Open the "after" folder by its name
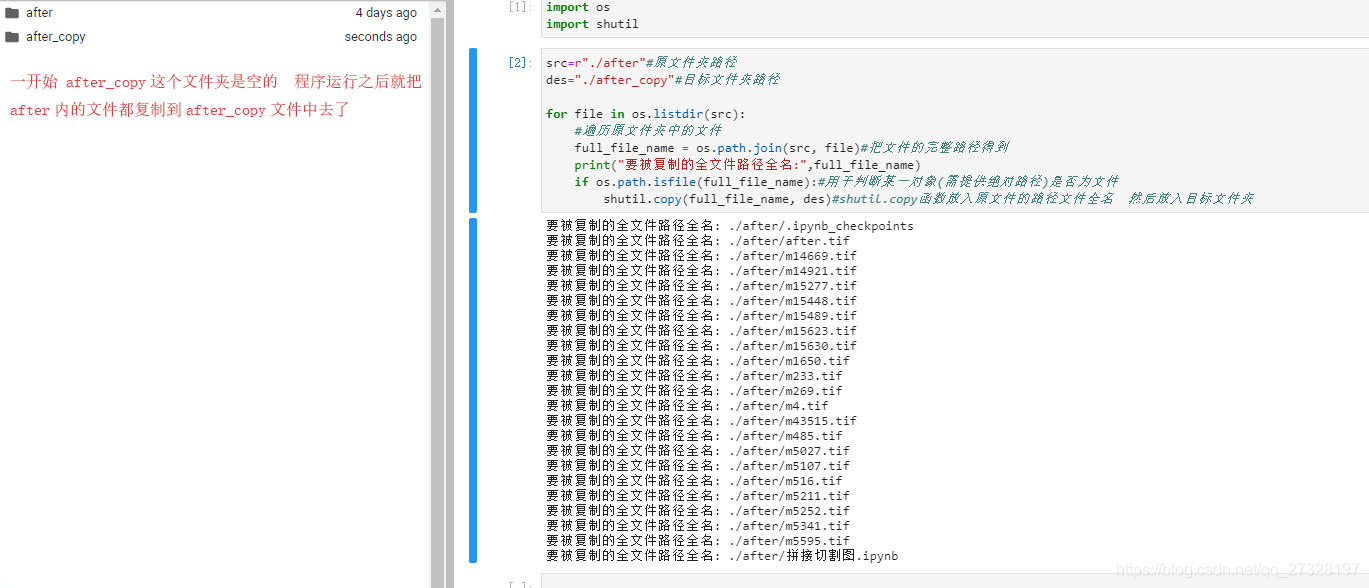The image size is (1369, 588). pos(39,13)
